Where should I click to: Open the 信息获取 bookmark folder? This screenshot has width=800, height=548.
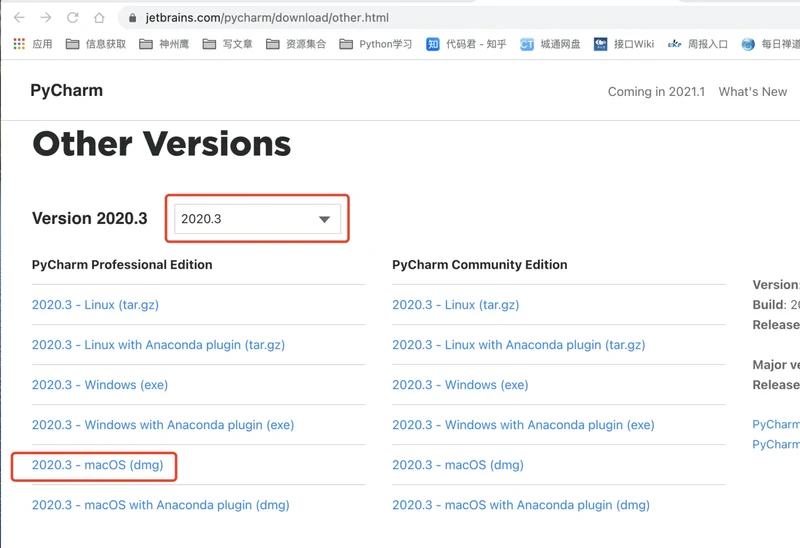[96, 44]
